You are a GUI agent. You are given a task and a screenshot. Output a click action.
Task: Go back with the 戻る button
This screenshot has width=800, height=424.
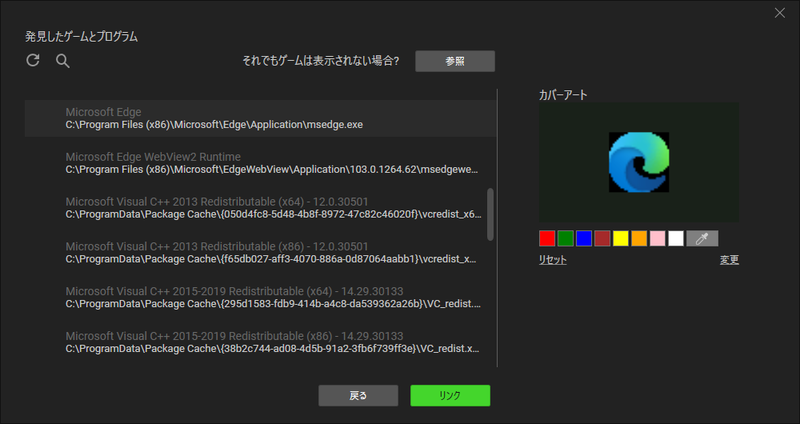click(x=358, y=395)
